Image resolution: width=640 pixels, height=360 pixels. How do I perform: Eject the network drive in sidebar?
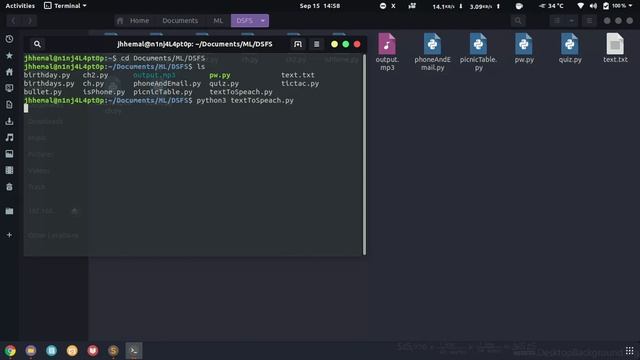pos(75,211)
